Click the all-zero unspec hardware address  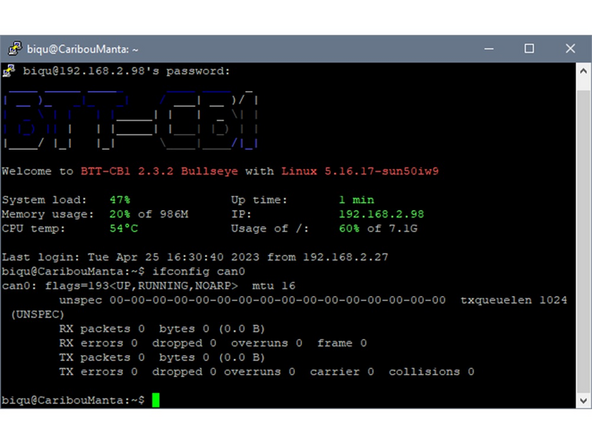(278, 300)
